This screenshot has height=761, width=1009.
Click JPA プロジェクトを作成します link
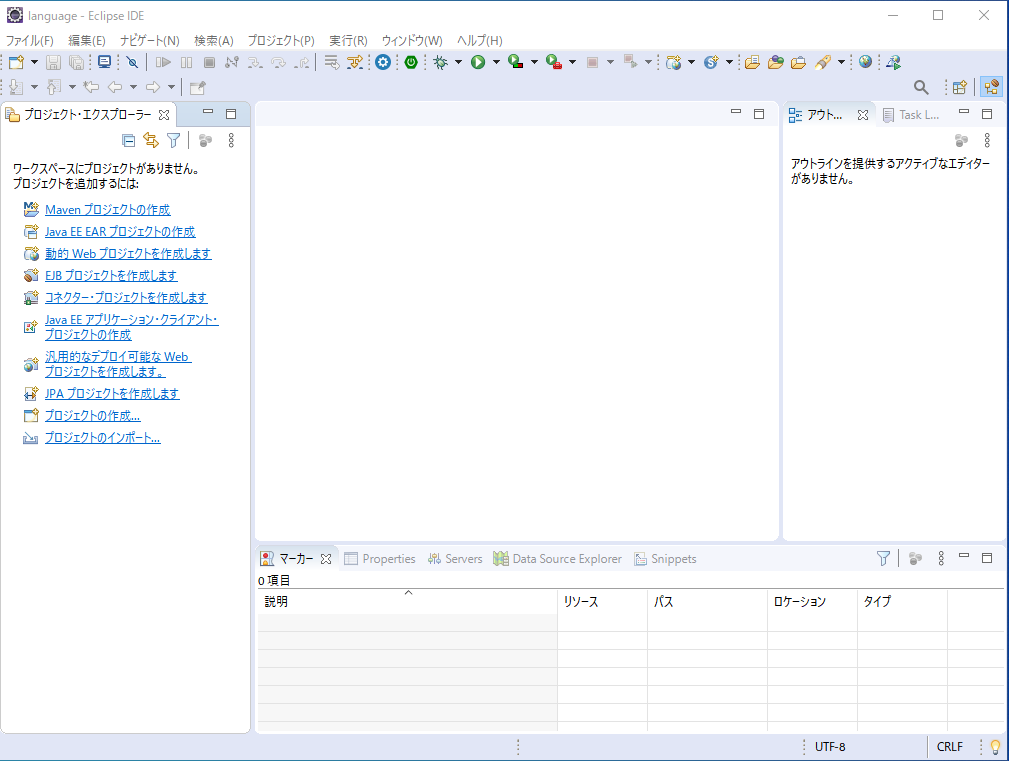click(112, 394)
